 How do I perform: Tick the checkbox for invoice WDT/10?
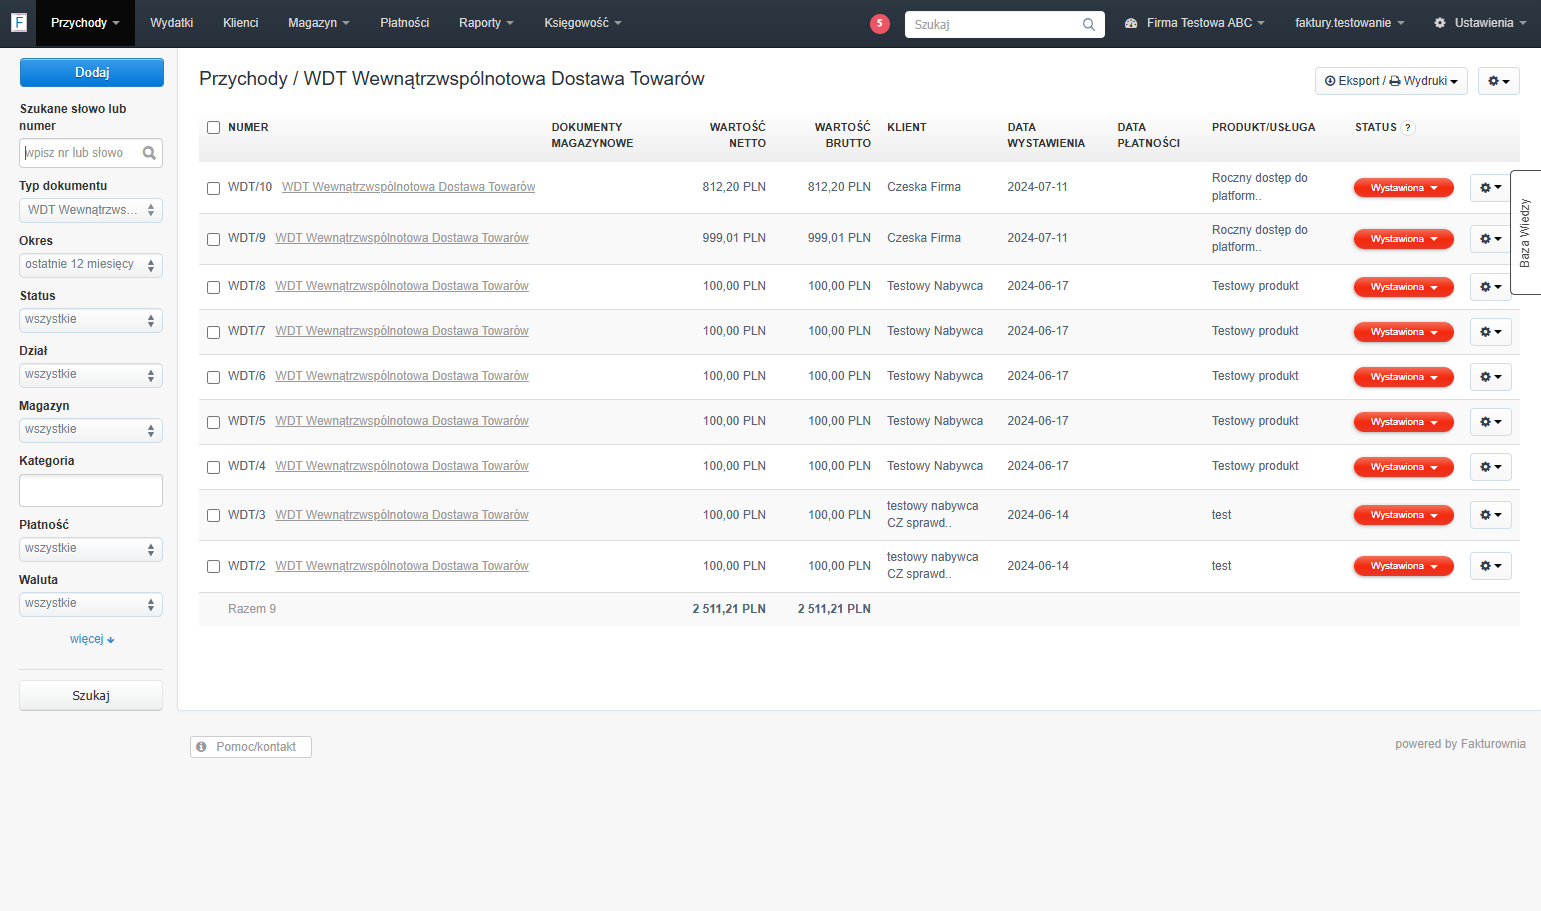[213, 188]
